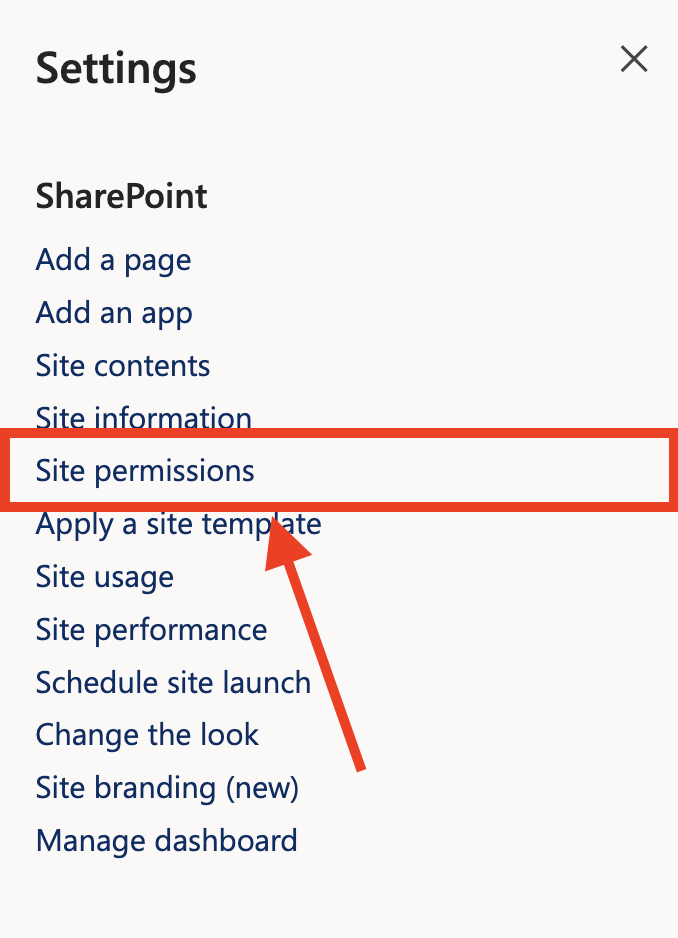This screenshot has width=678, height=938.
Task: Click the SharePoint section header
Action: (121, 196)
